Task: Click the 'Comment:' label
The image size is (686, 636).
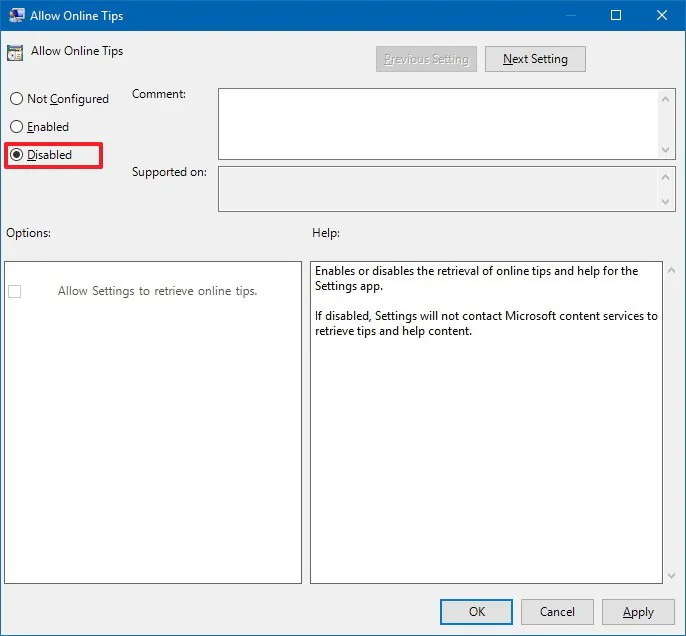Action: (x=159, y=94)
